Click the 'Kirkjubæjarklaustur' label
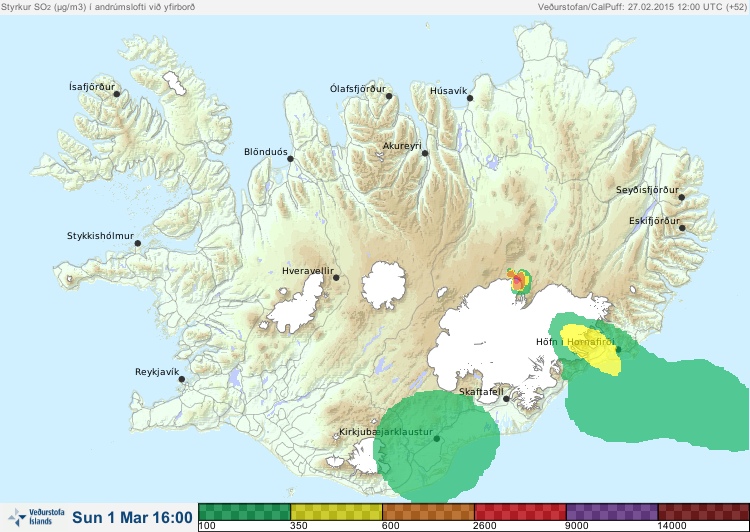This screenshot has width=750, height=532. 386,432
